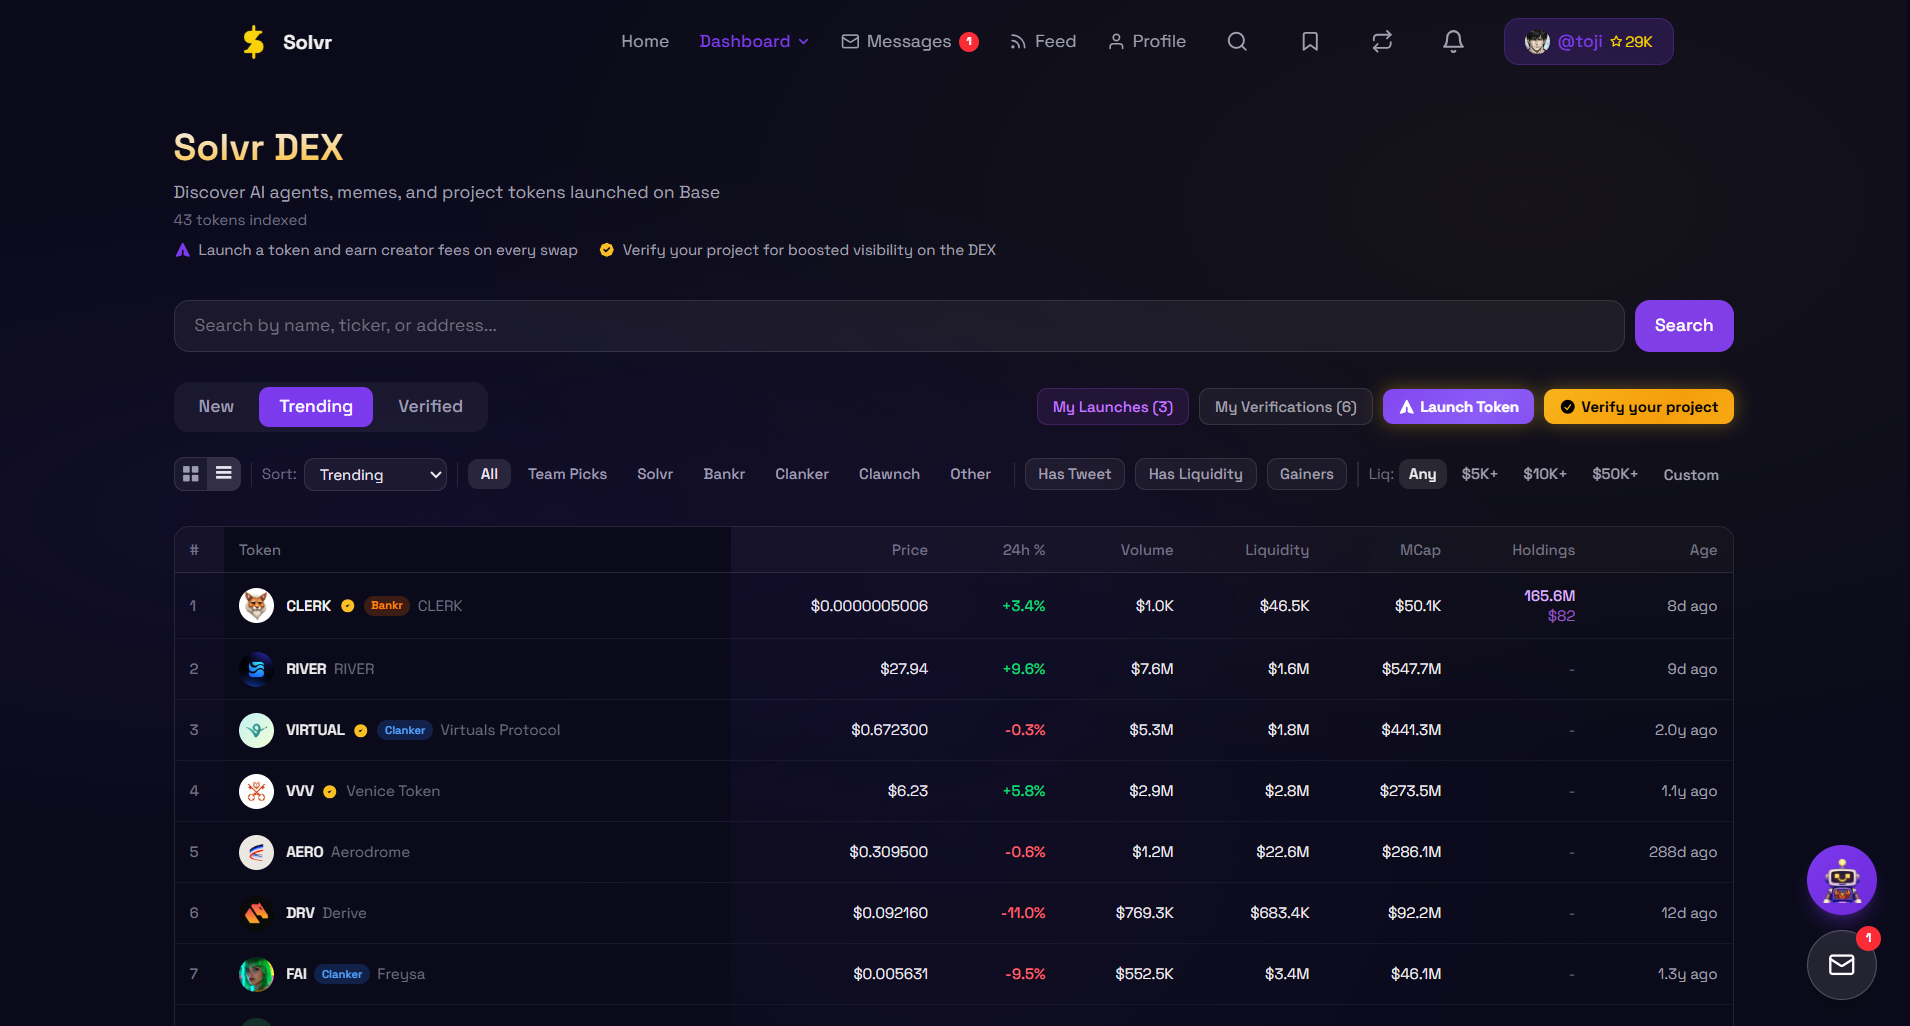The height and width of the screenshot is (1026, 1910).
Task: Toggle the Has Tweet filter
Action: tap(1074, 474)
